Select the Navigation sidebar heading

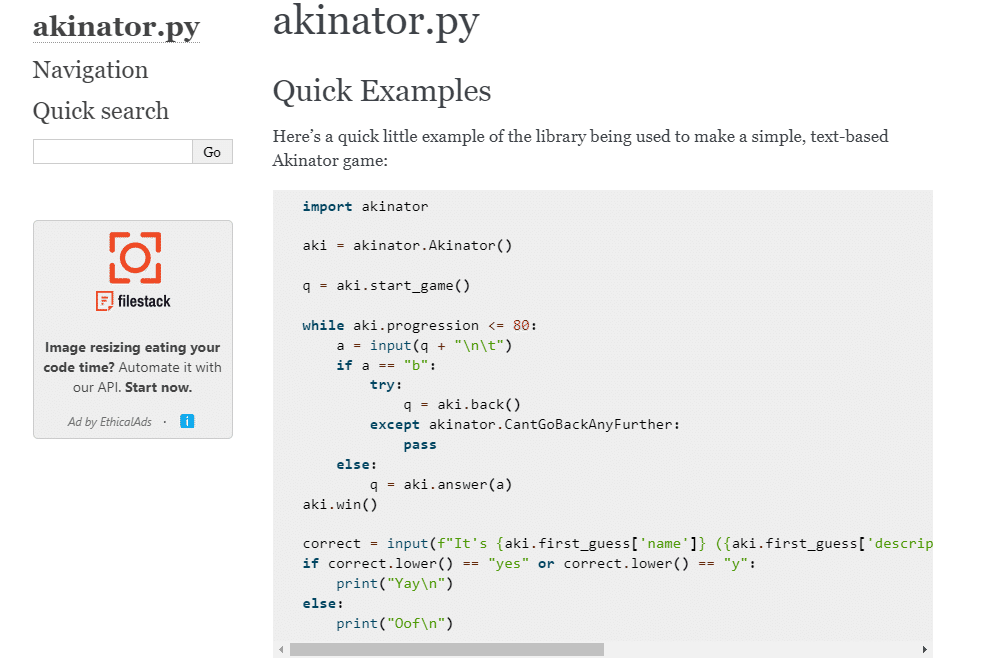tap(90, 70)
